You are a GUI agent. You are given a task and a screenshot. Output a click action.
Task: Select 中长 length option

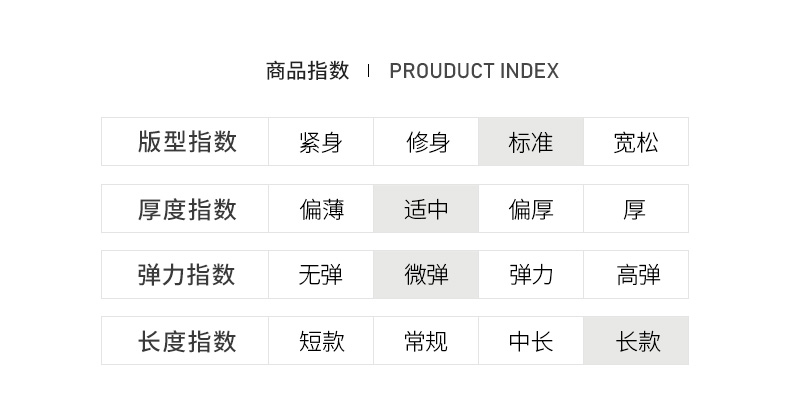(x=531, y=341)
